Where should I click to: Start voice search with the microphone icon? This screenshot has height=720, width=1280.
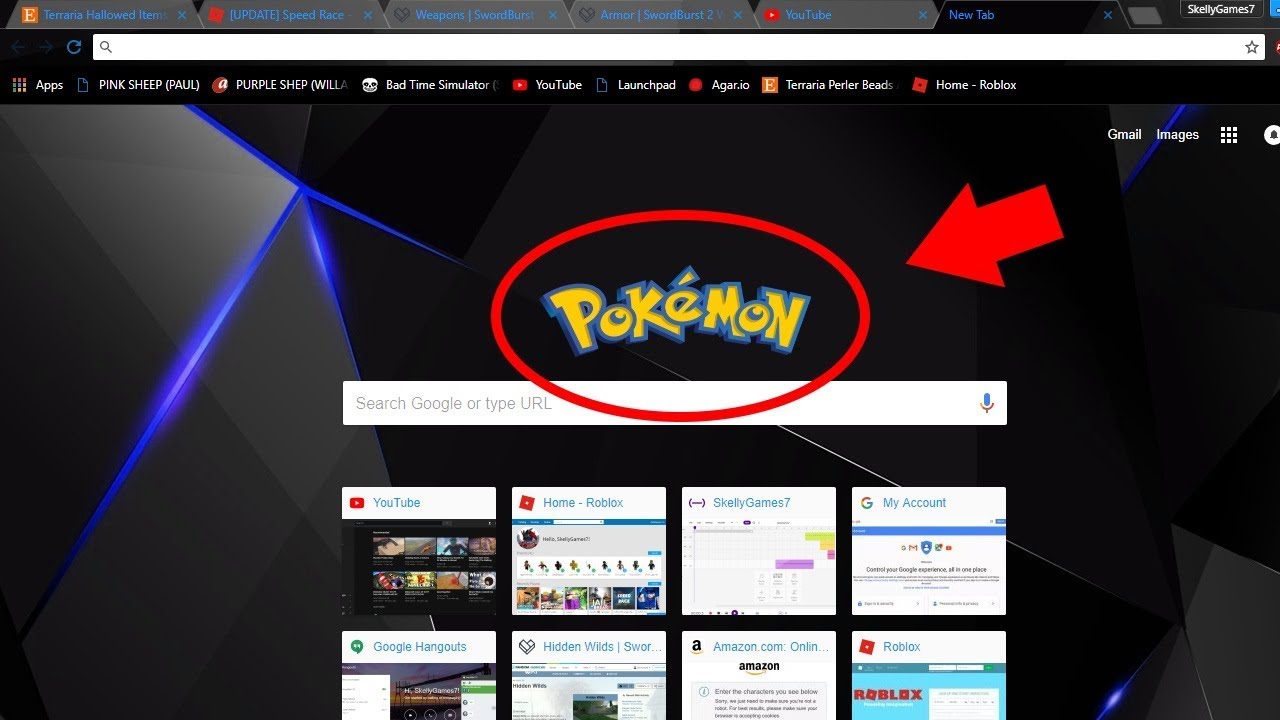986,403
